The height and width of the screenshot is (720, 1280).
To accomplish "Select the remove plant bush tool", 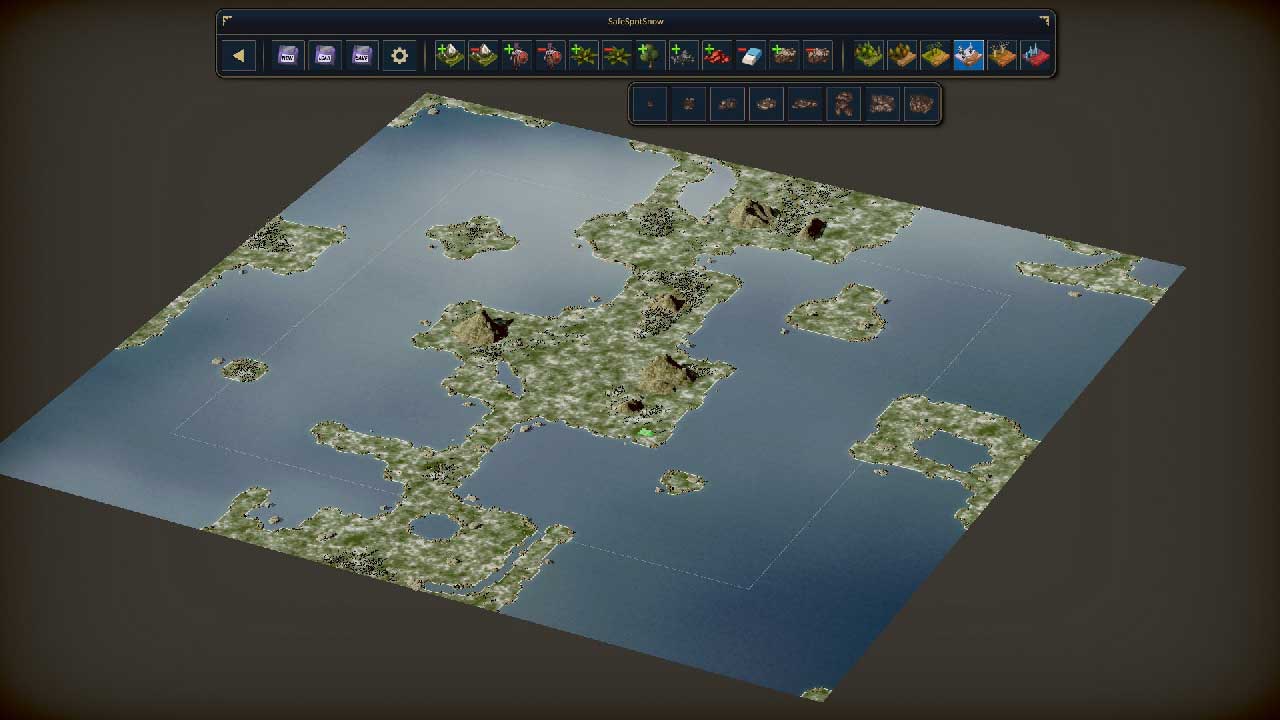I will 616,55.
